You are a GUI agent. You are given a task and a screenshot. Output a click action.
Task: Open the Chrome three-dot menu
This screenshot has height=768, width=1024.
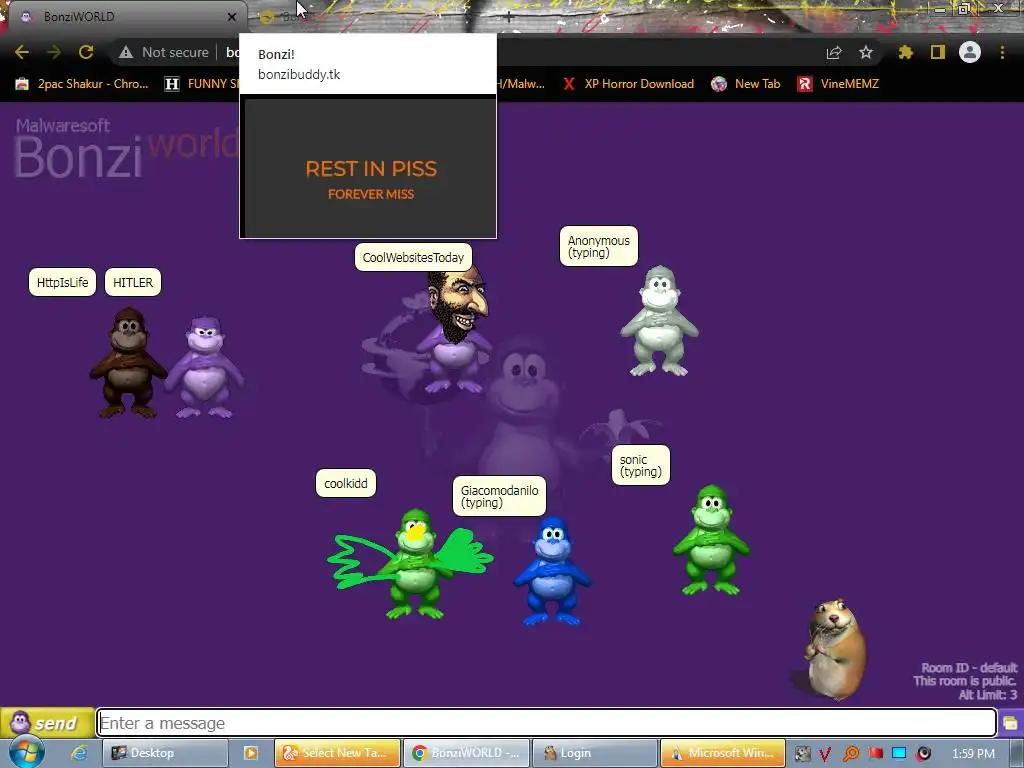(1002, 52)
